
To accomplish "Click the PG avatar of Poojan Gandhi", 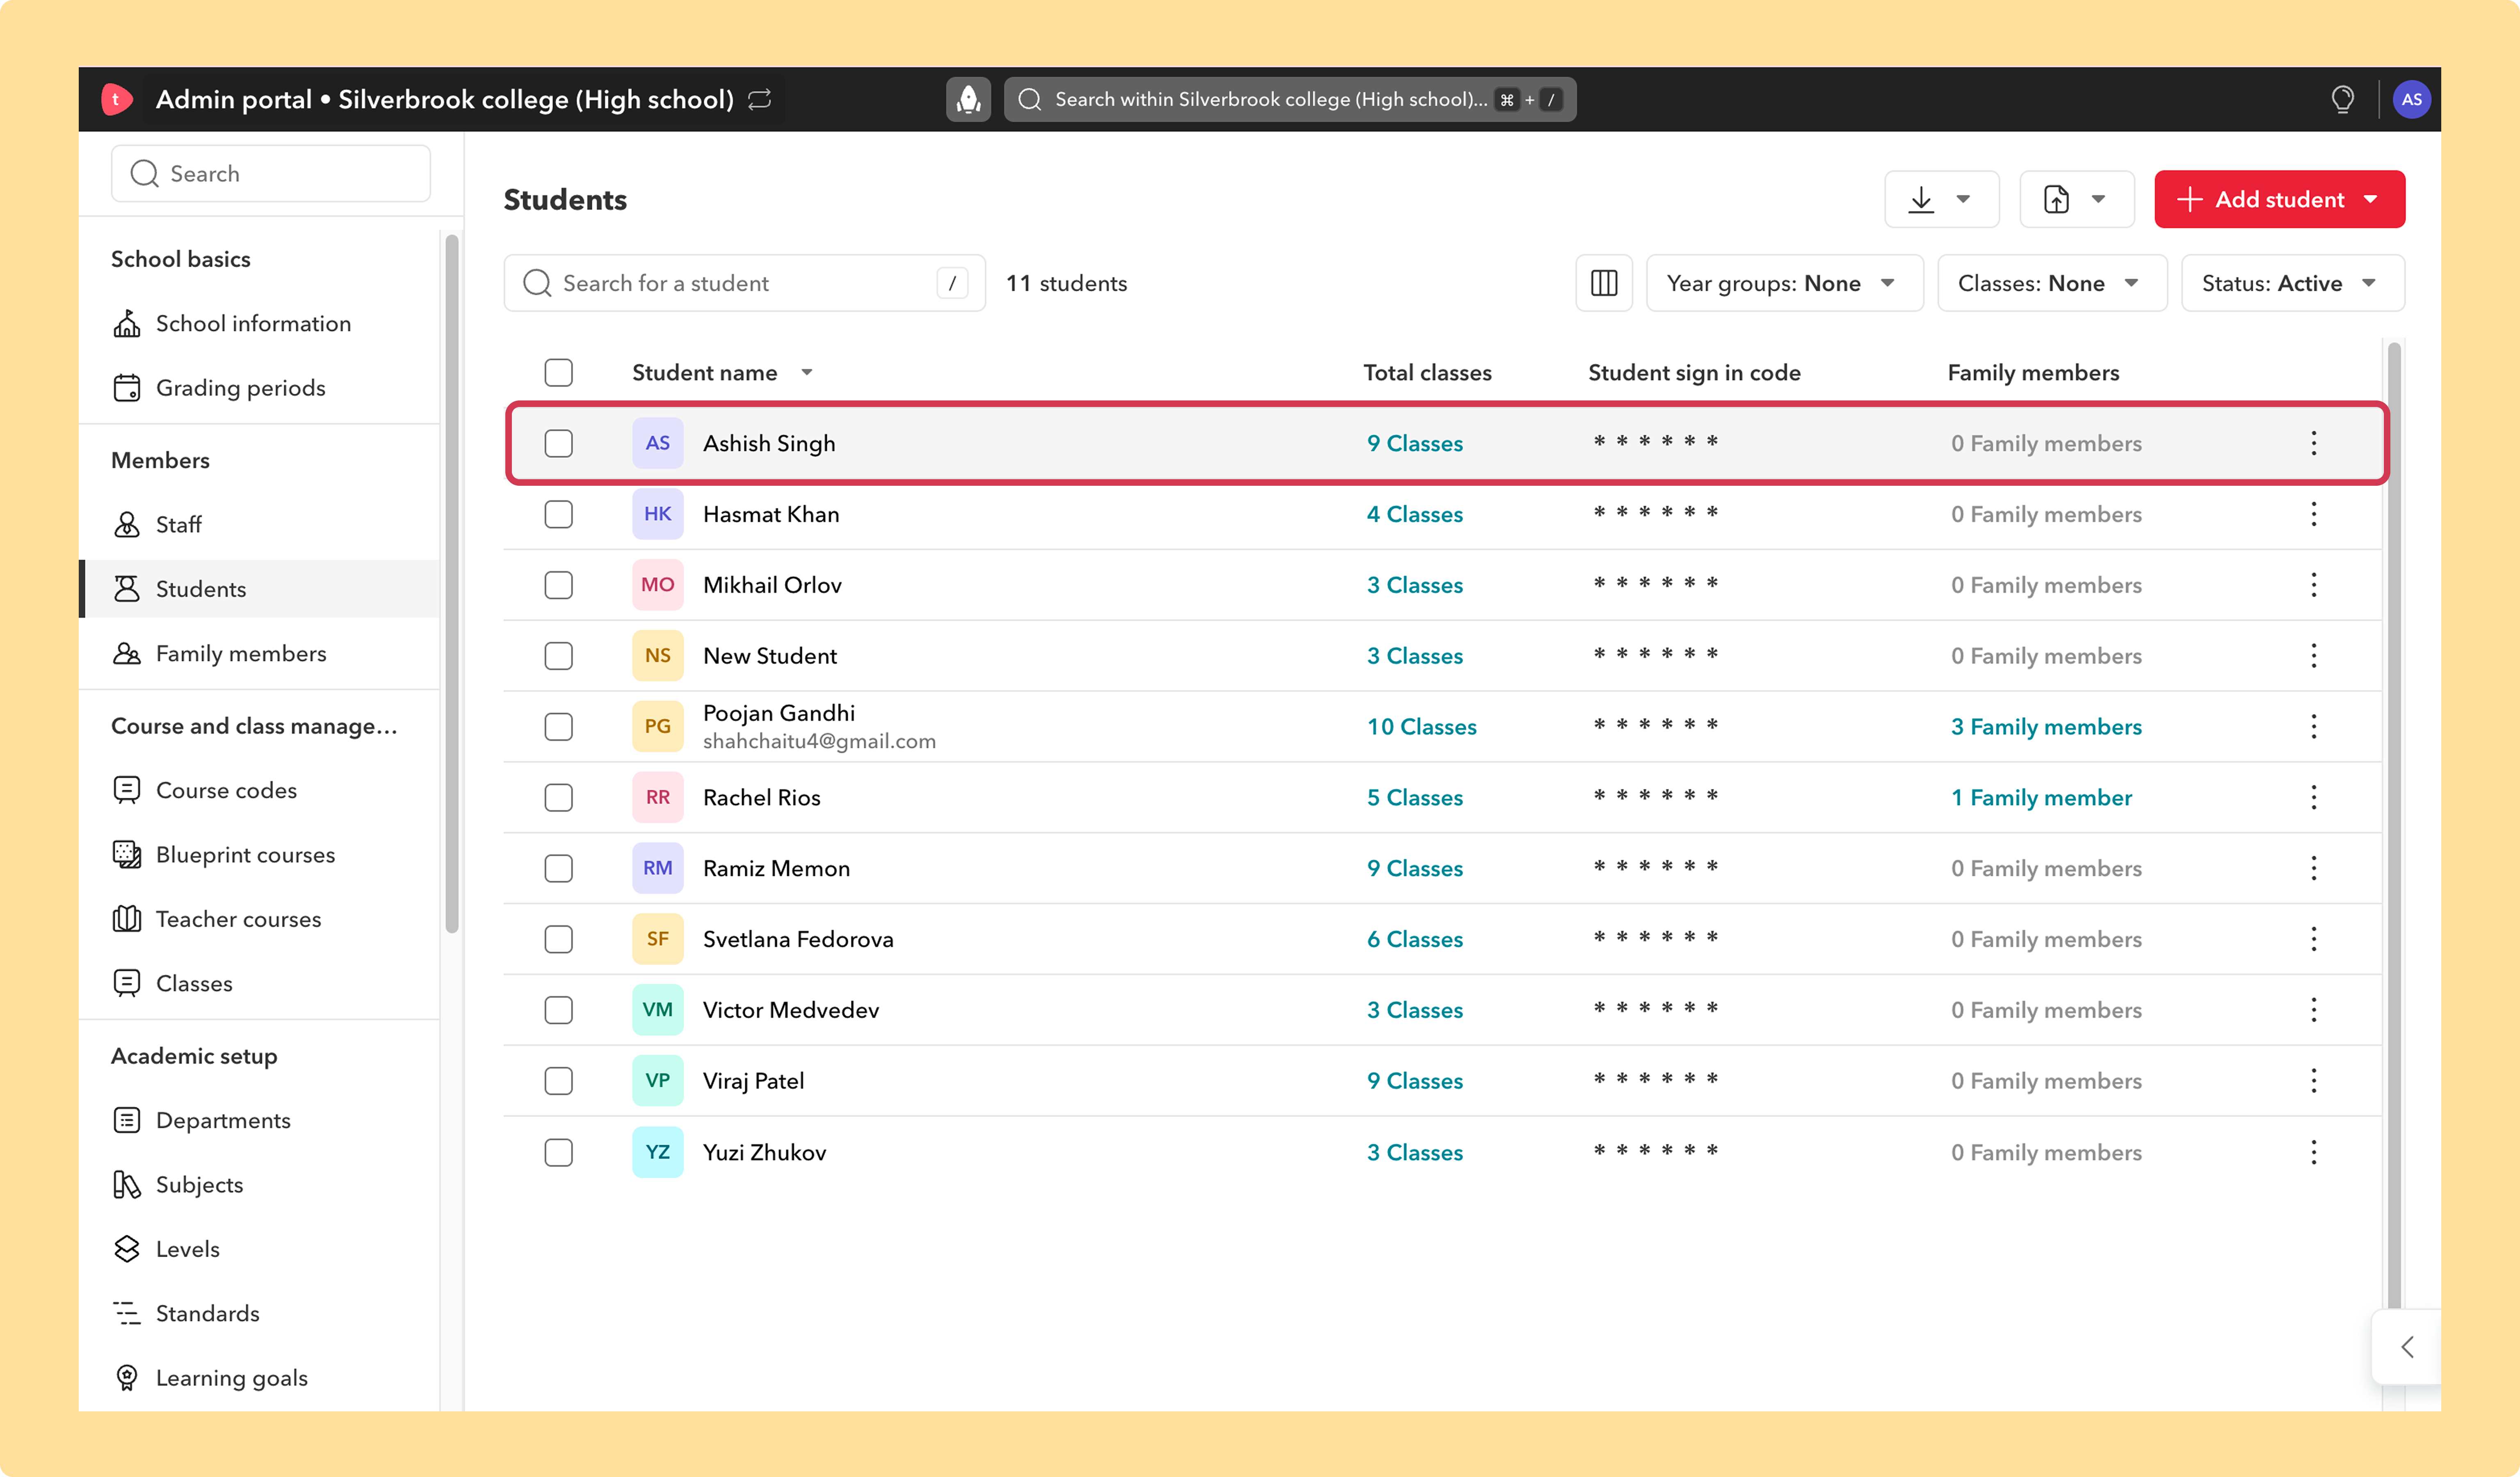I will click(x=657, y=727).
